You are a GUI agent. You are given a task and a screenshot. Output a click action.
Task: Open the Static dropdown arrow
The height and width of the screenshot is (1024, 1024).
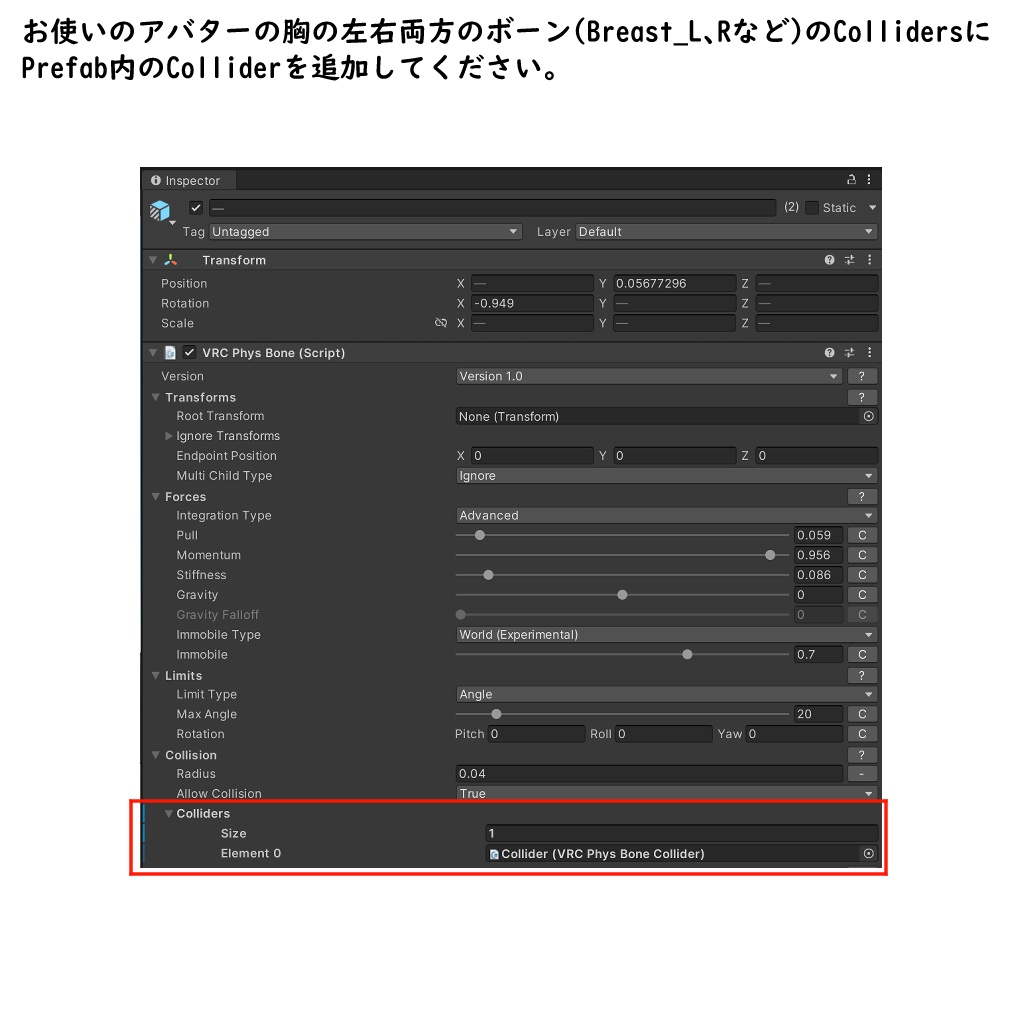coord(872,208)
